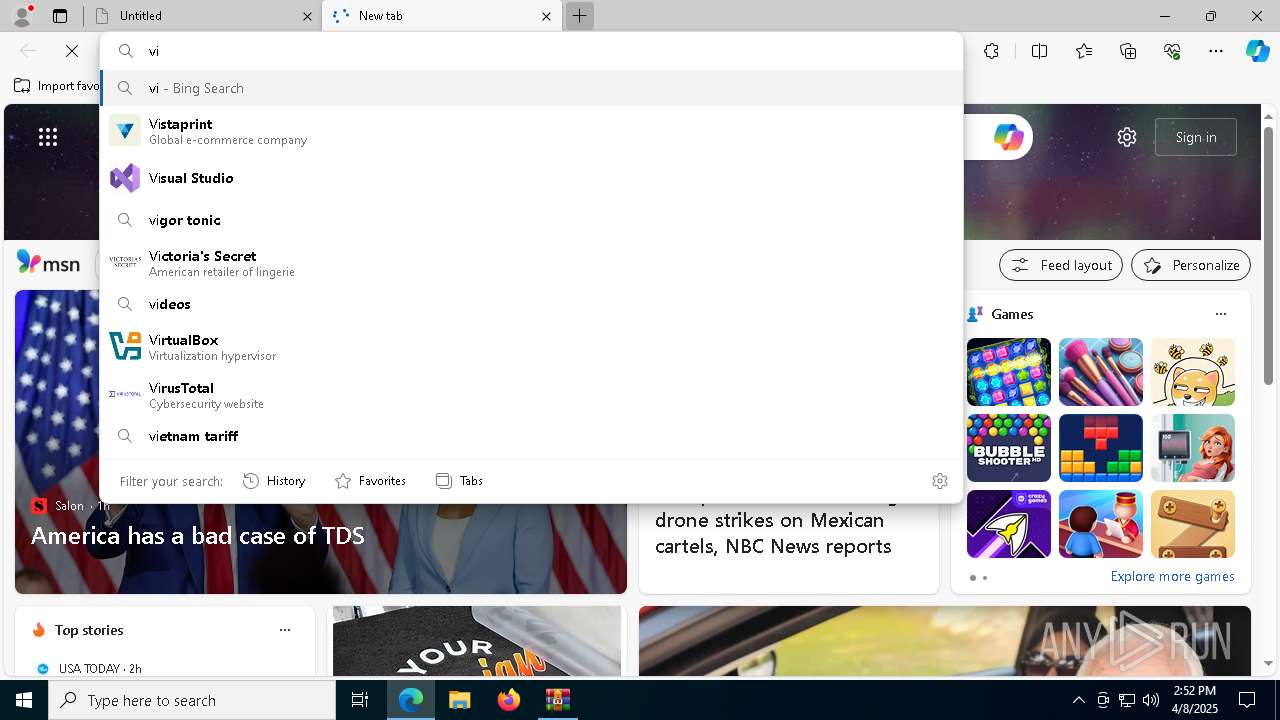Open a new tab with plus button

click(x=579, y=16)
